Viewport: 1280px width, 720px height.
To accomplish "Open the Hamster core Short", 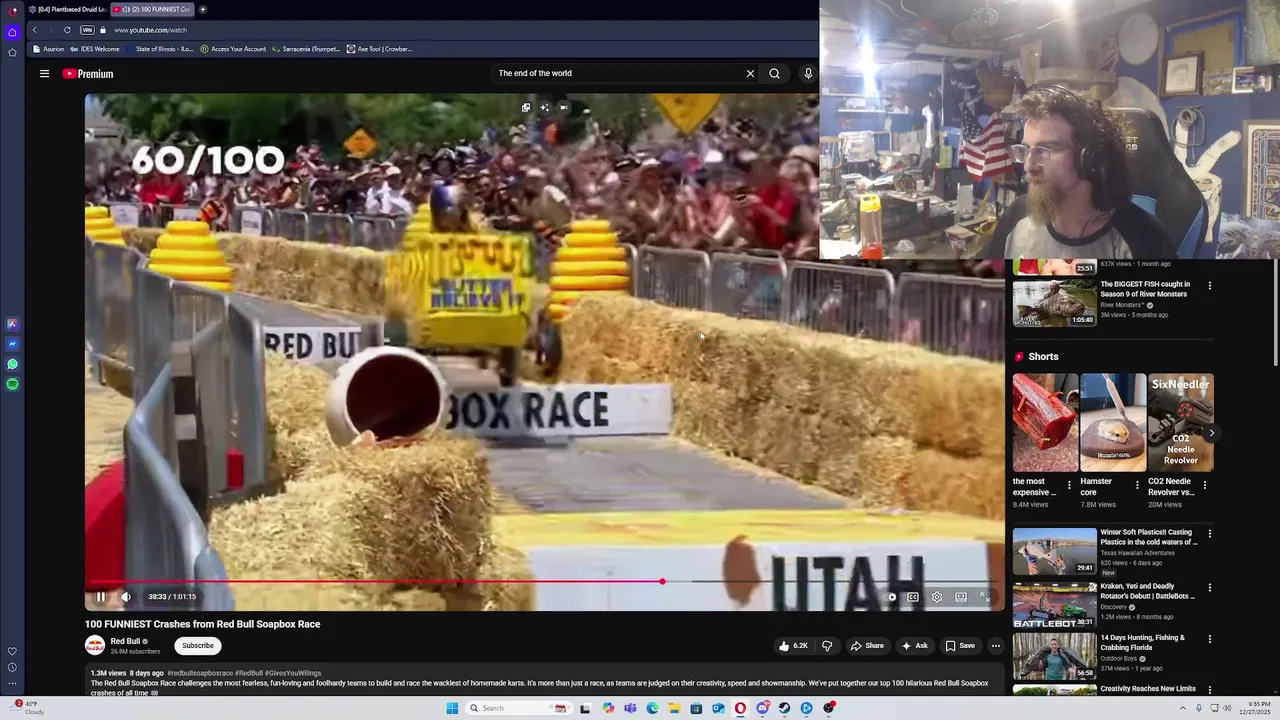I will pos(1113,422).
